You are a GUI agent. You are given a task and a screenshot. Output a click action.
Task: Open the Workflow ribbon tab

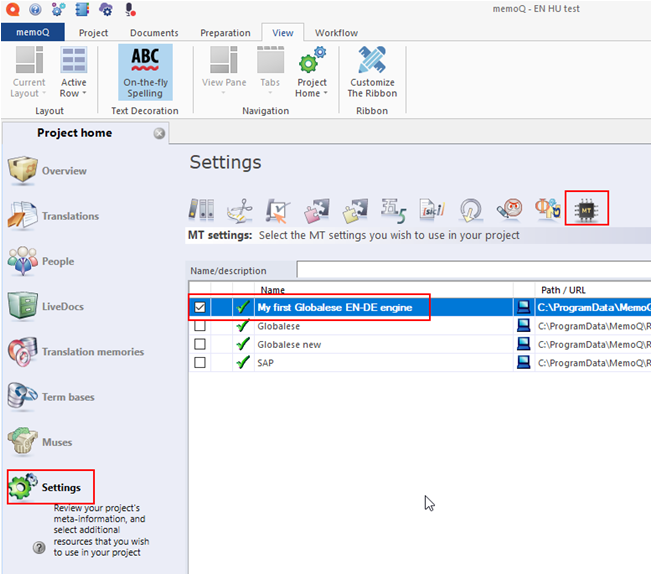pos(336,33)
